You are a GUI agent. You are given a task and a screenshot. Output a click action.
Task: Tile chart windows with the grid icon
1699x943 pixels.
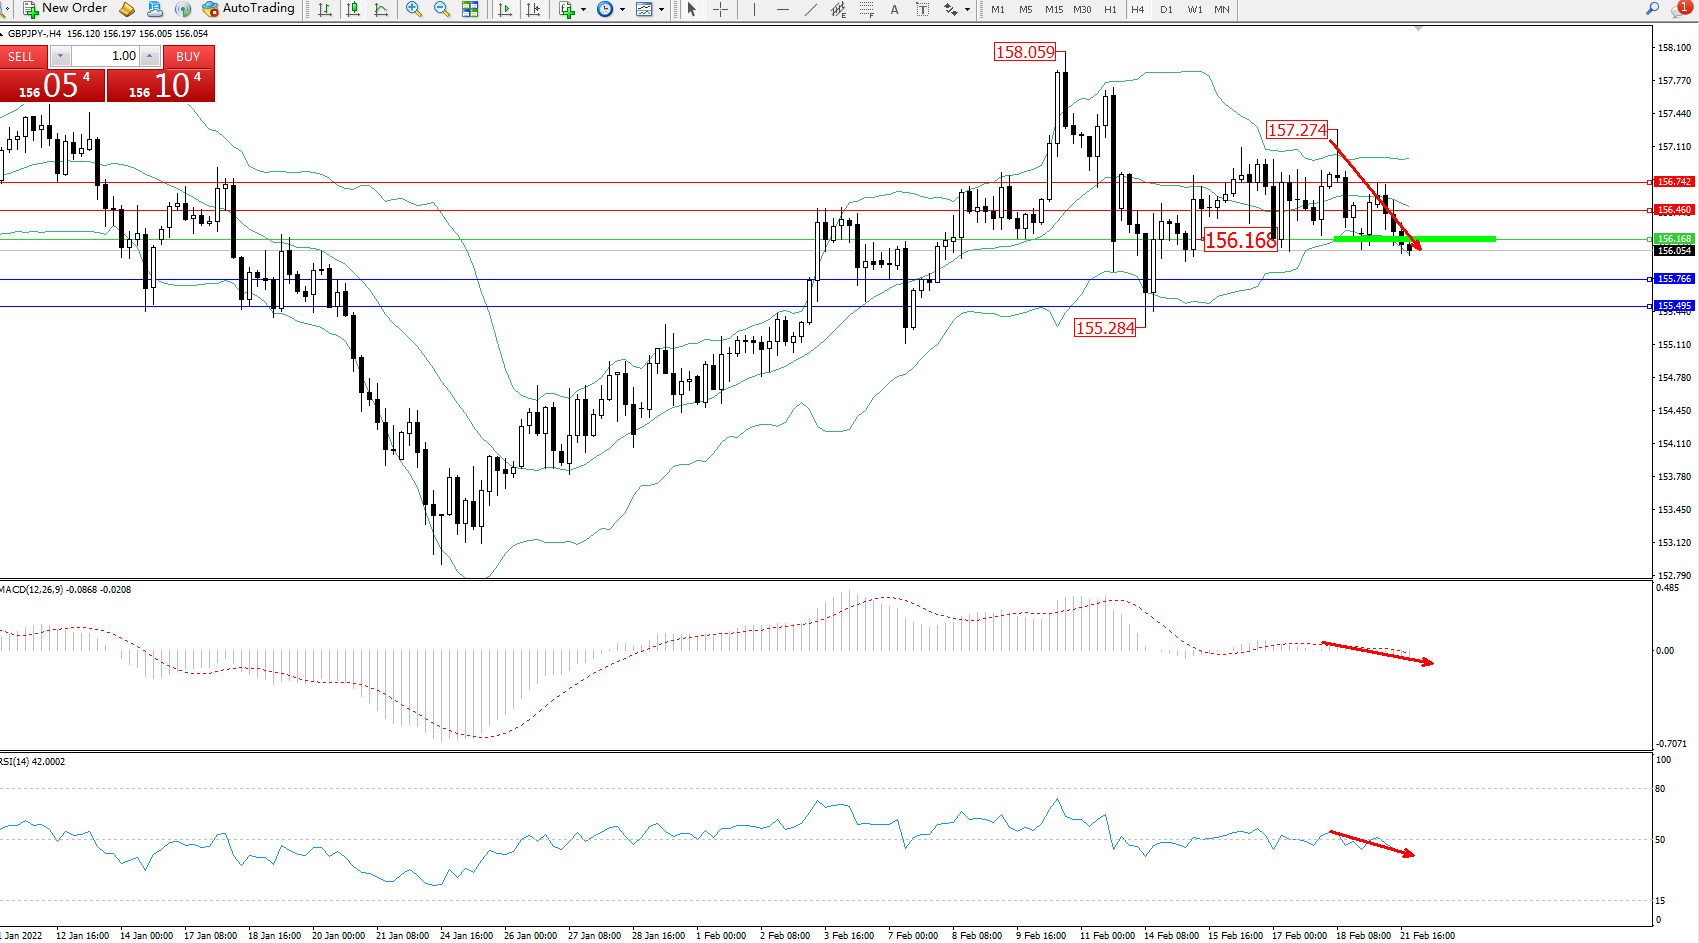470,9
